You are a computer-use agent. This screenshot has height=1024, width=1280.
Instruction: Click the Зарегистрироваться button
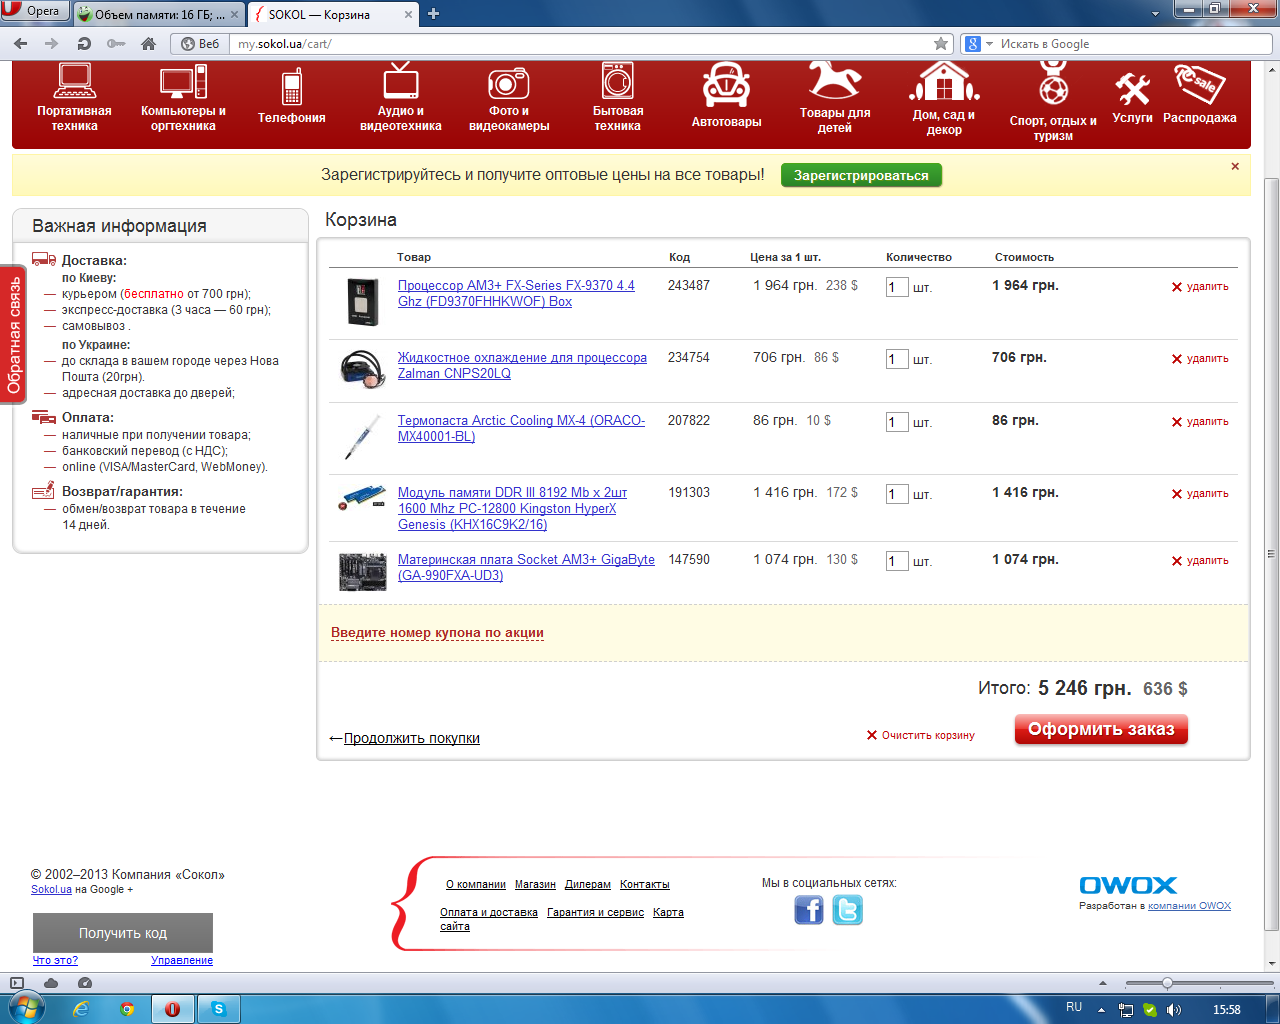click(x=861, y=175)
